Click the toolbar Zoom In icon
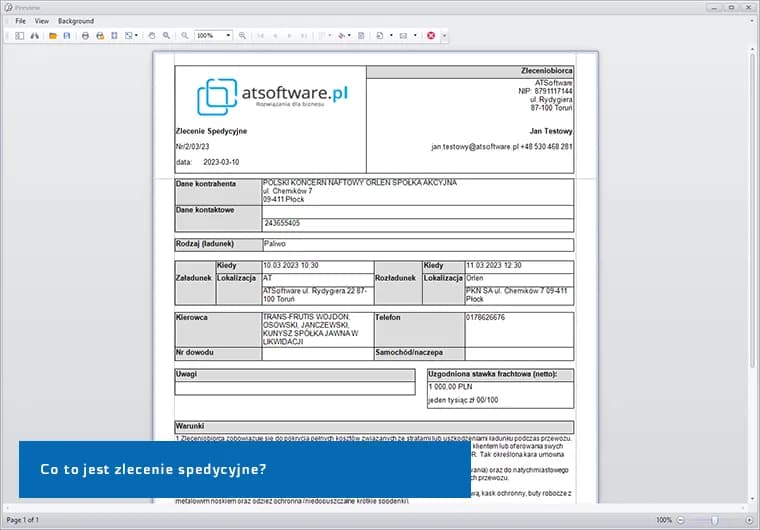The width and height of the screenshot is (760, 530). tap(243, 35)
